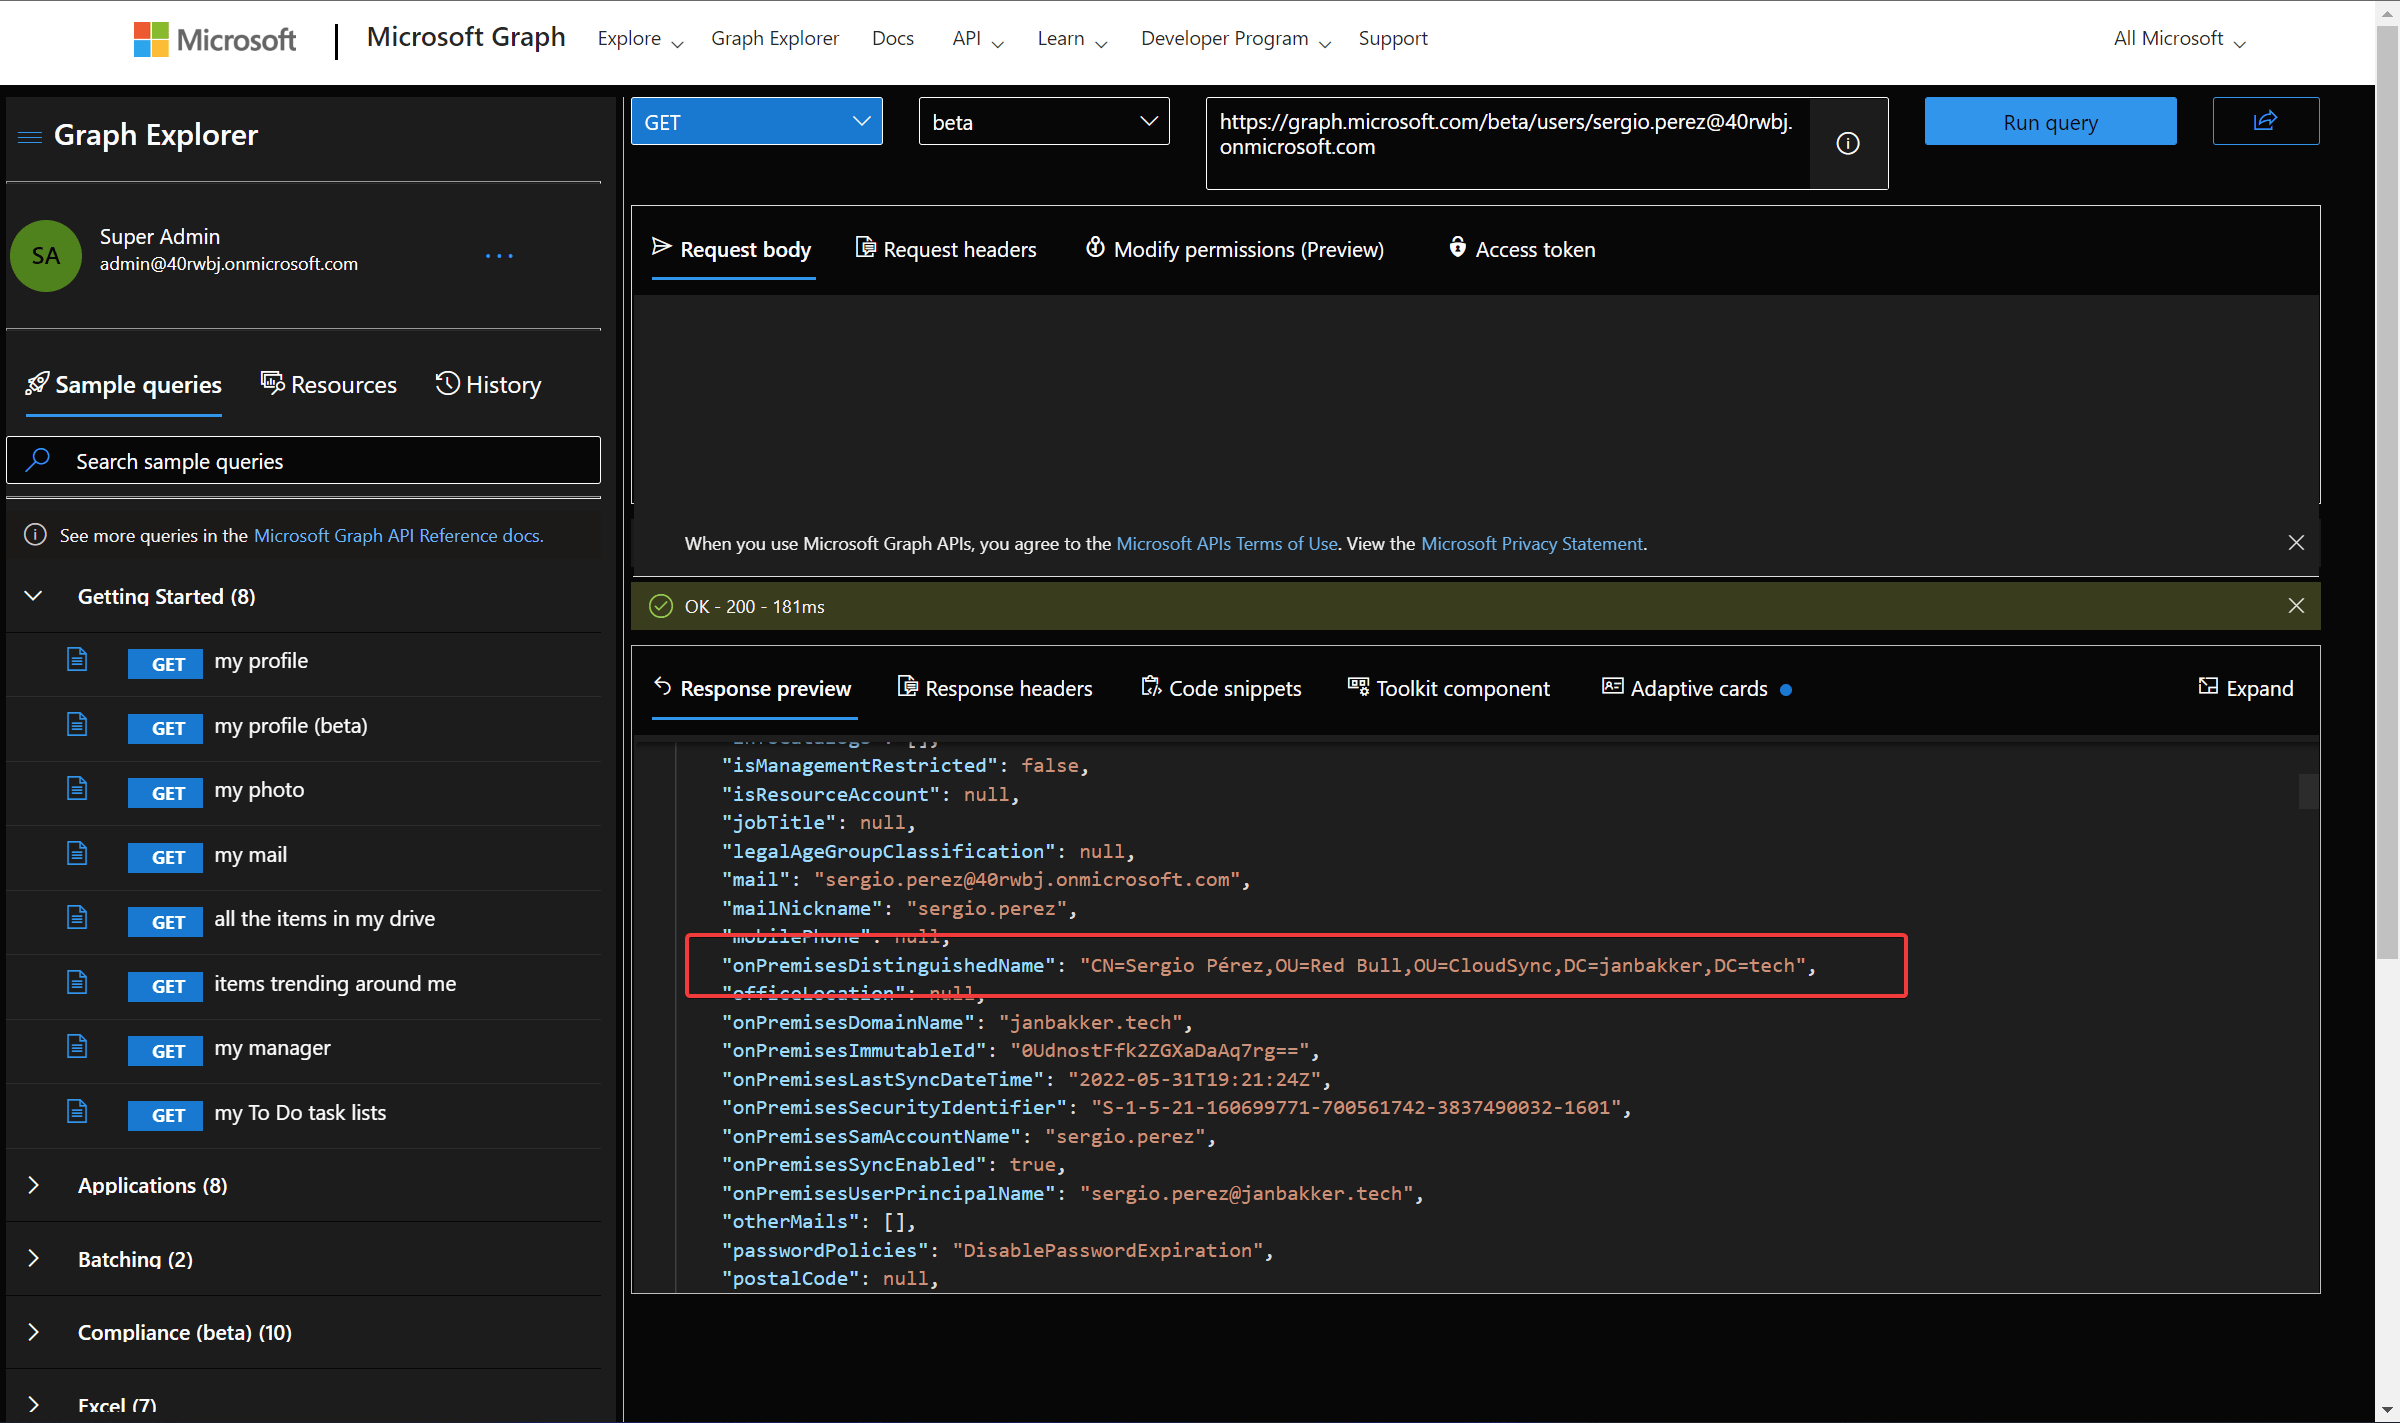This screenshot has height=1423, width=2400.
Task: Open the GET method dropdown
Action: click(x=756, y=122)
